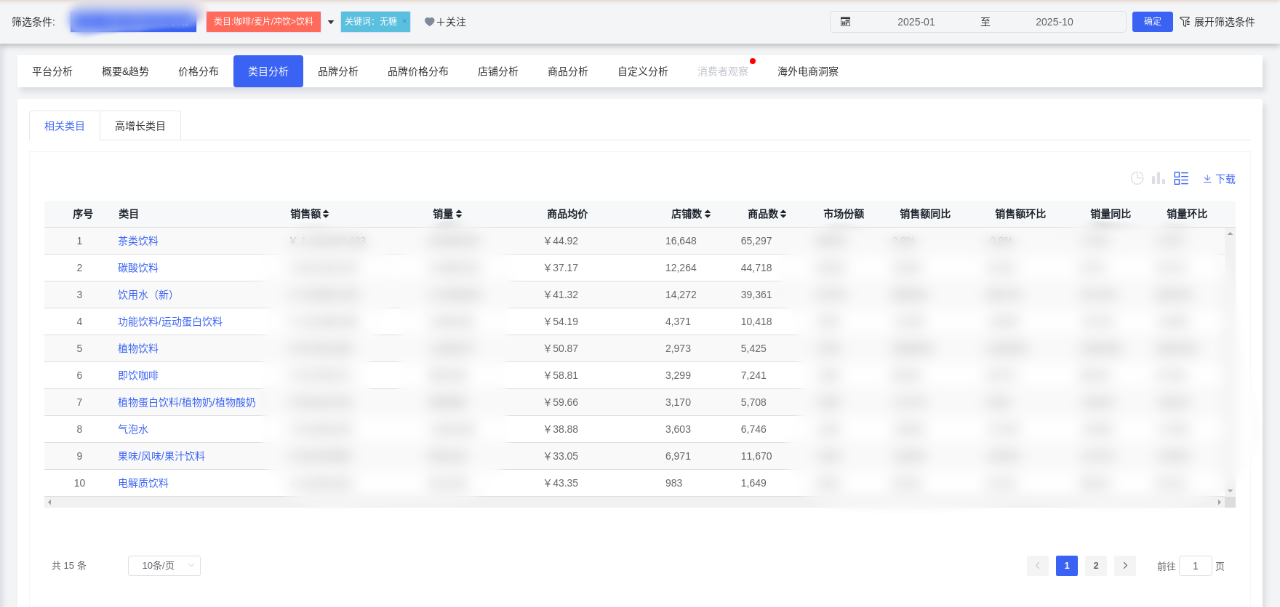Open the category dropdown arrow beside 饮料 tag
The image size is (1280, 607).
tap(331, 22)
